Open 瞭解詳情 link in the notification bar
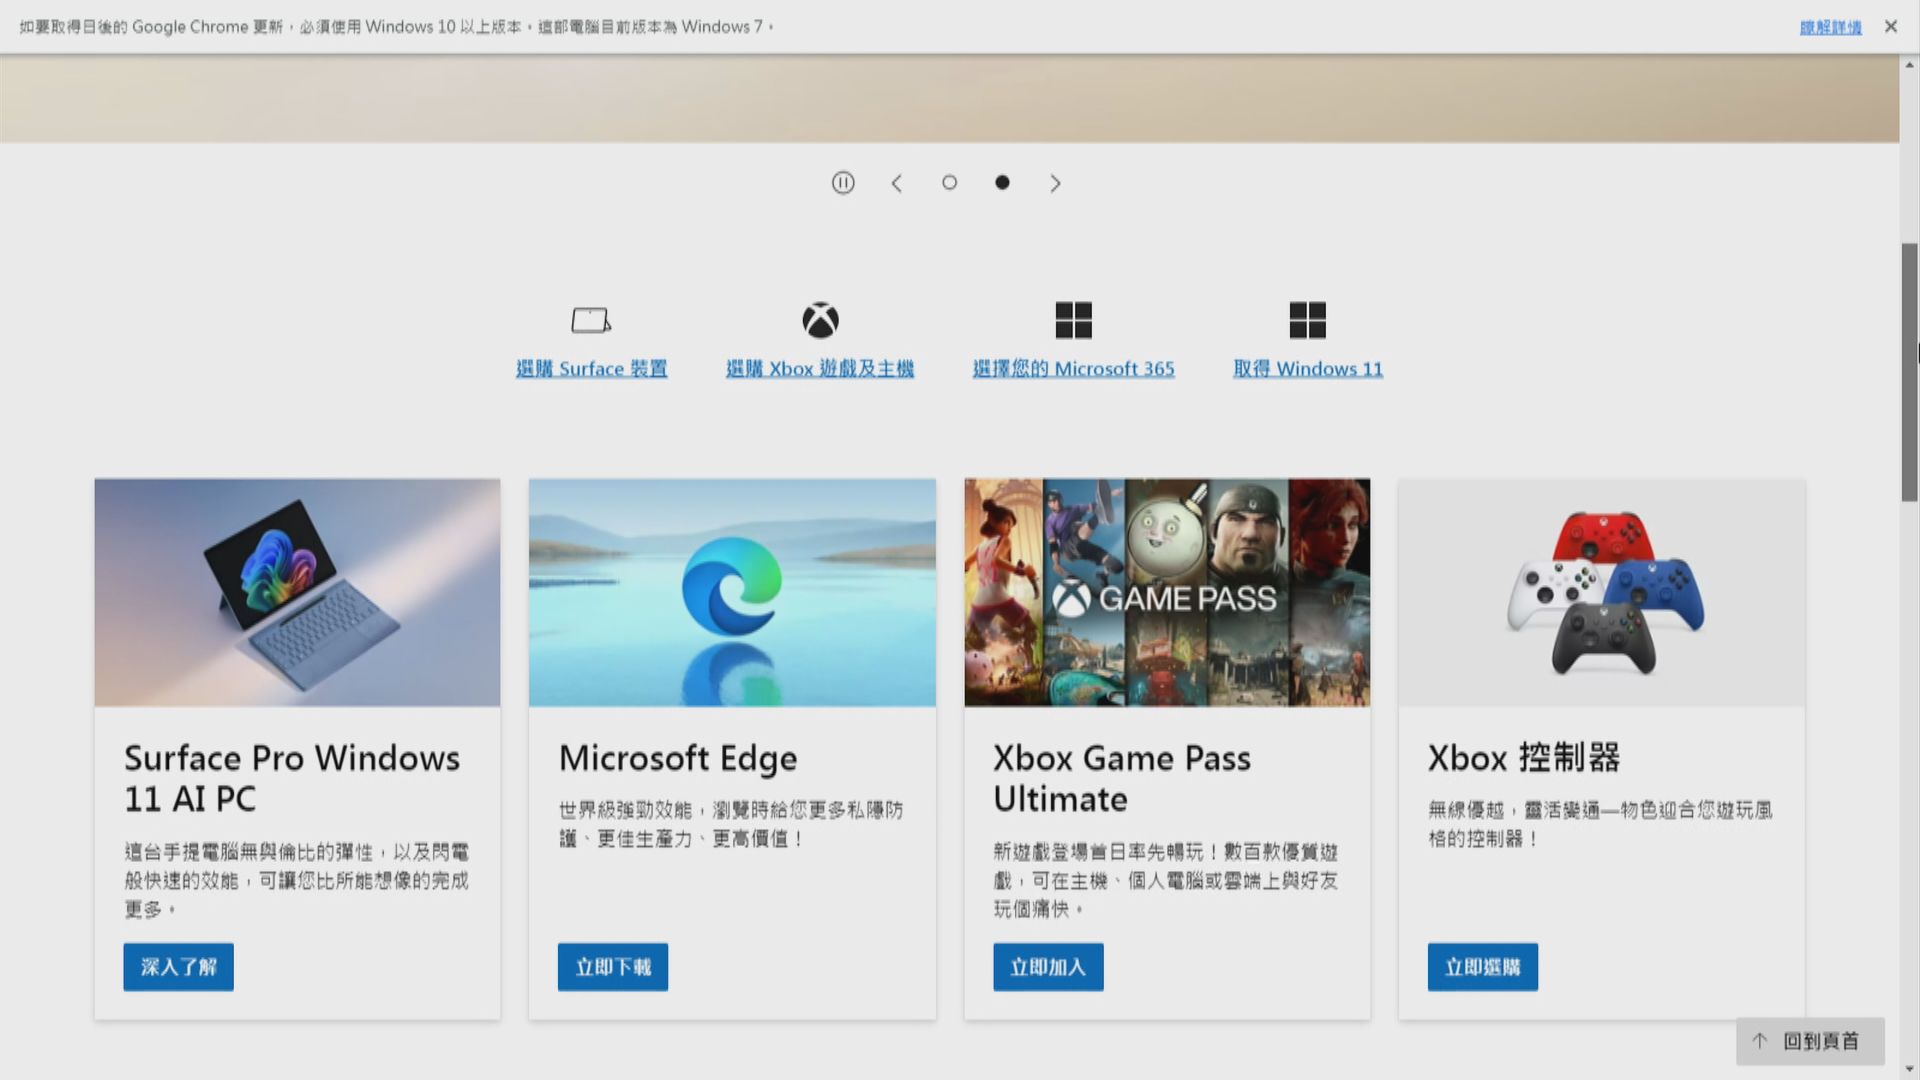This screenshot has height=1080, width=1920. (x=1830, y=26)
